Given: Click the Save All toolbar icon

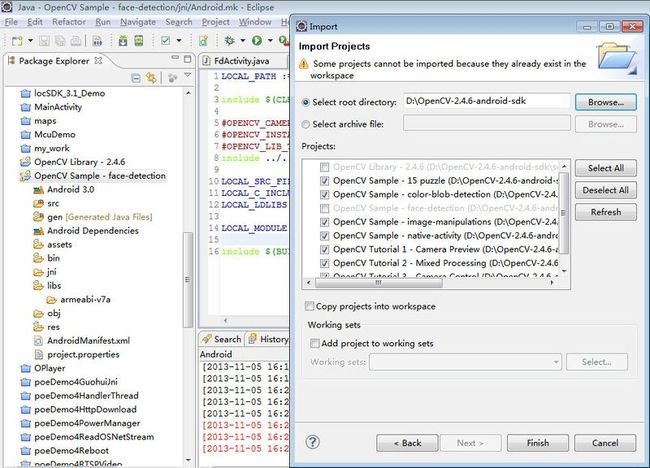Looking at the screenshot, I should [x=60, y=41].
